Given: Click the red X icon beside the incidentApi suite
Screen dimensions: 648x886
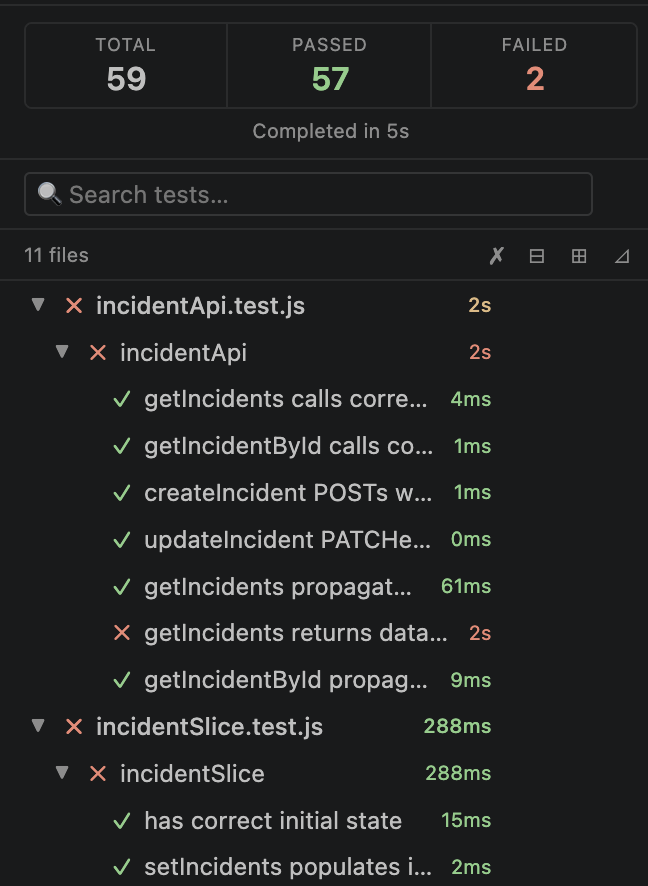Looking at the screenshot, I should pyautogui.click(x=98, y=352).
